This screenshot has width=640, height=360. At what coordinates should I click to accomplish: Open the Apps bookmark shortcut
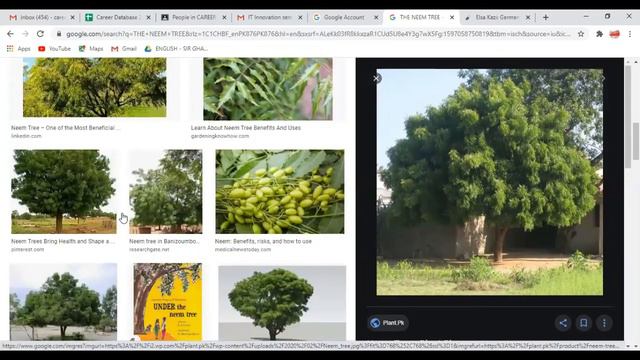click(18, 49)
